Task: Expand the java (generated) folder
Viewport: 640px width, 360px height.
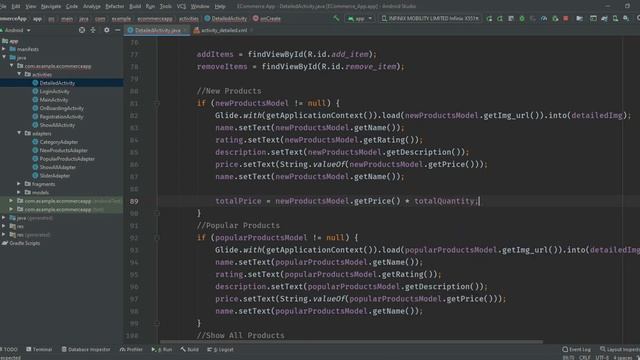Action: tap(4, 218)
